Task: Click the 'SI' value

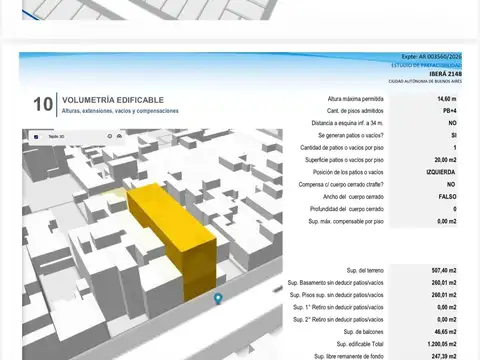Action: click(453, 135)
